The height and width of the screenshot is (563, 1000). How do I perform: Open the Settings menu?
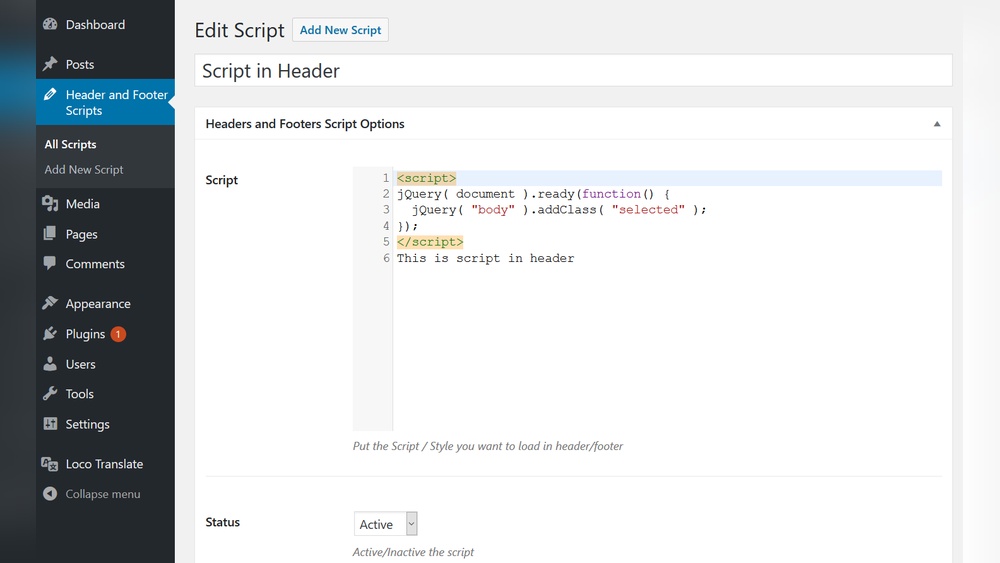(87, 424)
